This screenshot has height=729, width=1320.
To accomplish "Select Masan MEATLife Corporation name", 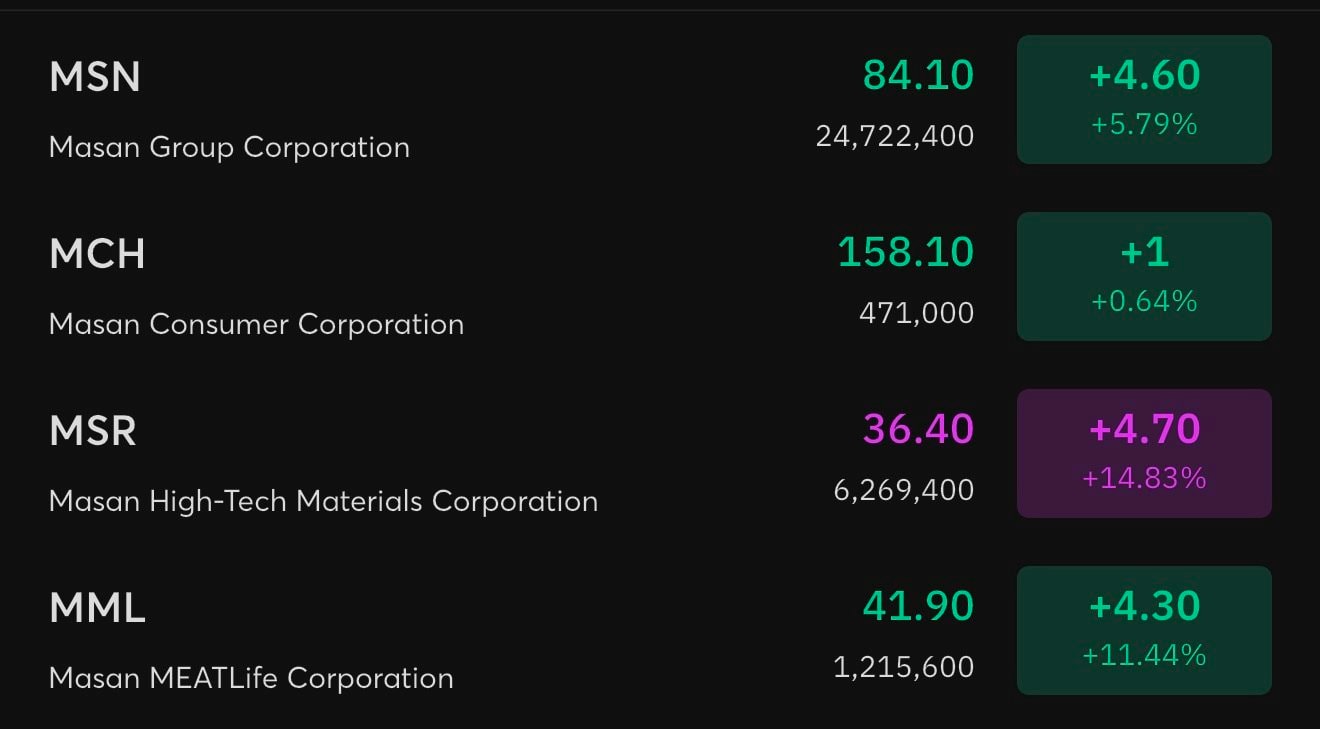I will pos(251,678).
